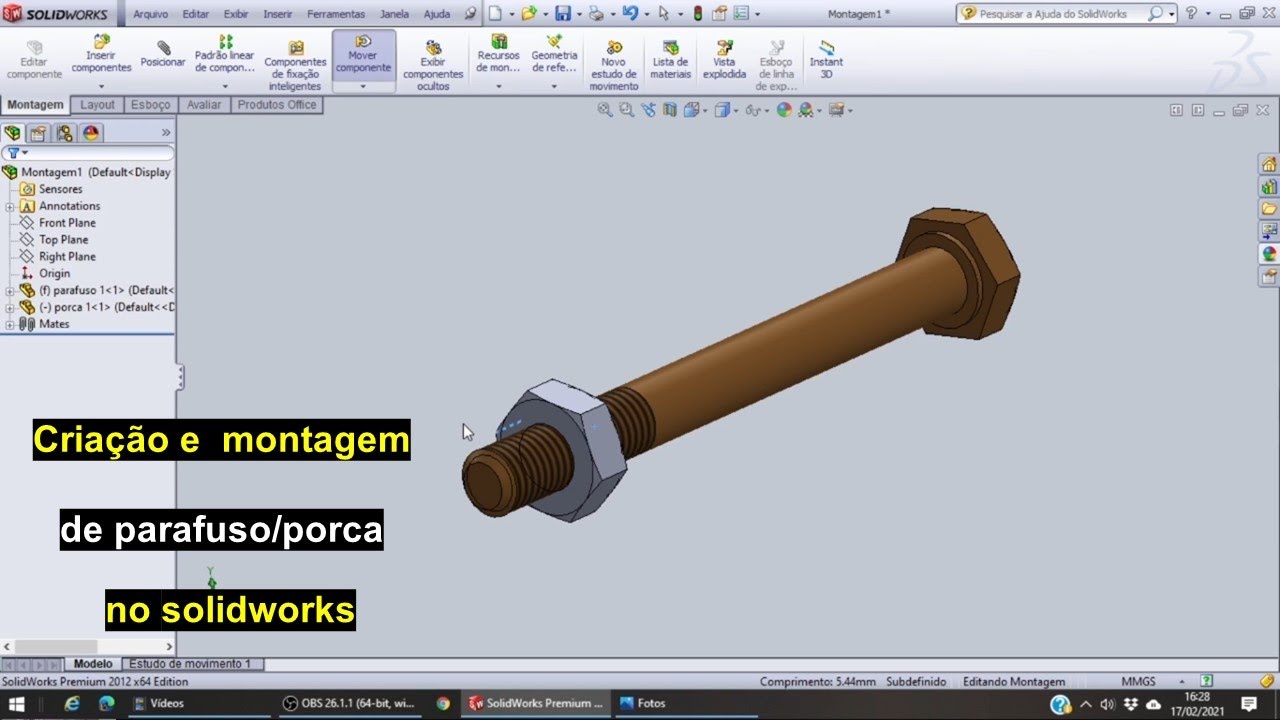The width and height of the screenshot is (1280, 720).
Task: Open Lista de materiais
Action: click(671, 60)
